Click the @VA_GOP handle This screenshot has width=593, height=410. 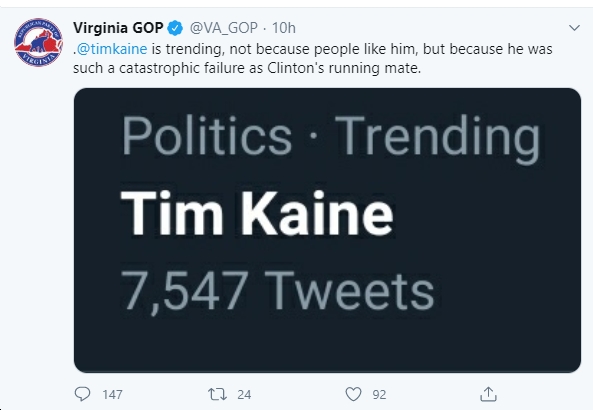(223, 28)
